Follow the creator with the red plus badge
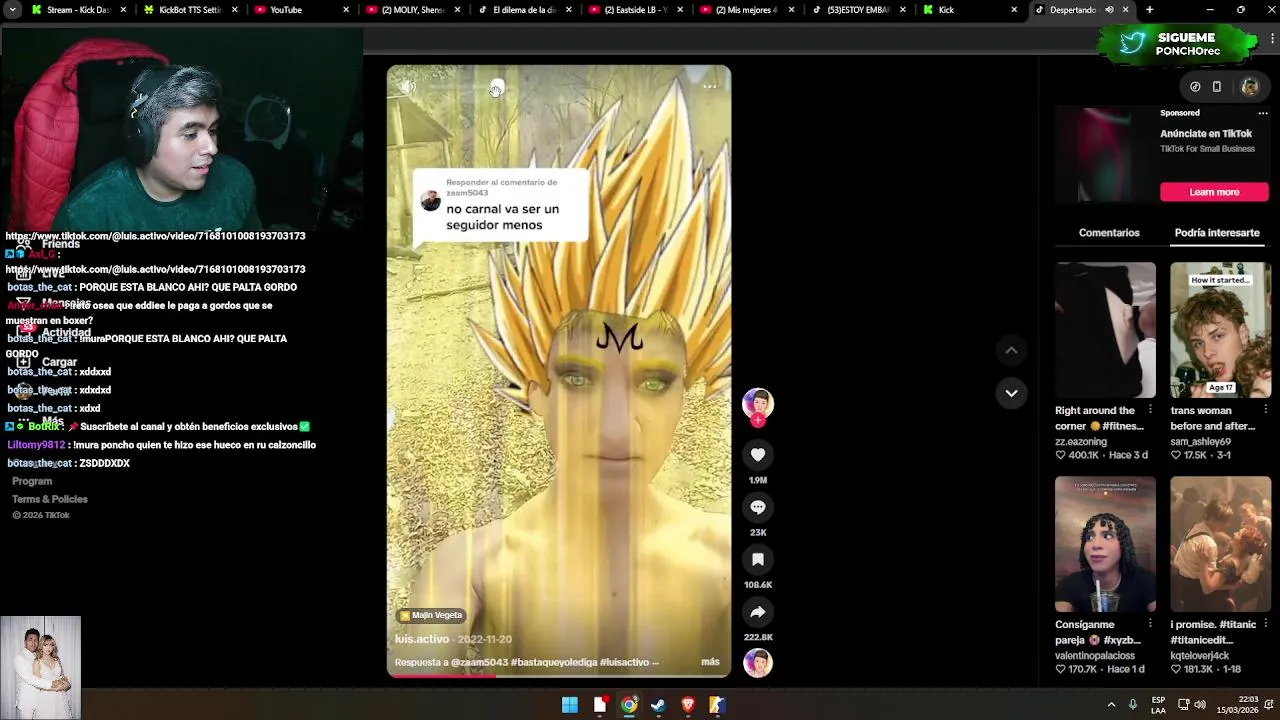Image resolution: width=1280 pixels, height=720 pixels. [758, 421]
